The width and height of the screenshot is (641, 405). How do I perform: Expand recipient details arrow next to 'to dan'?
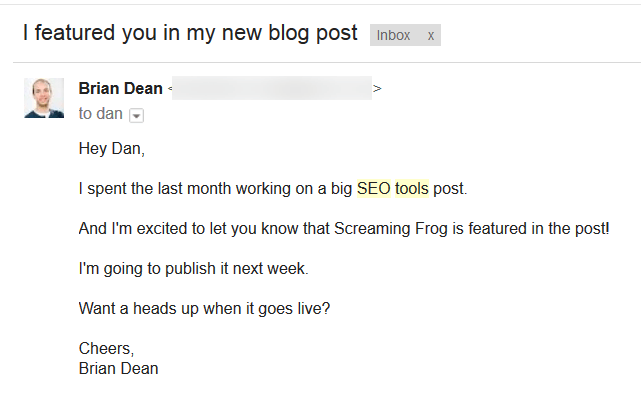tap(137, 115)
